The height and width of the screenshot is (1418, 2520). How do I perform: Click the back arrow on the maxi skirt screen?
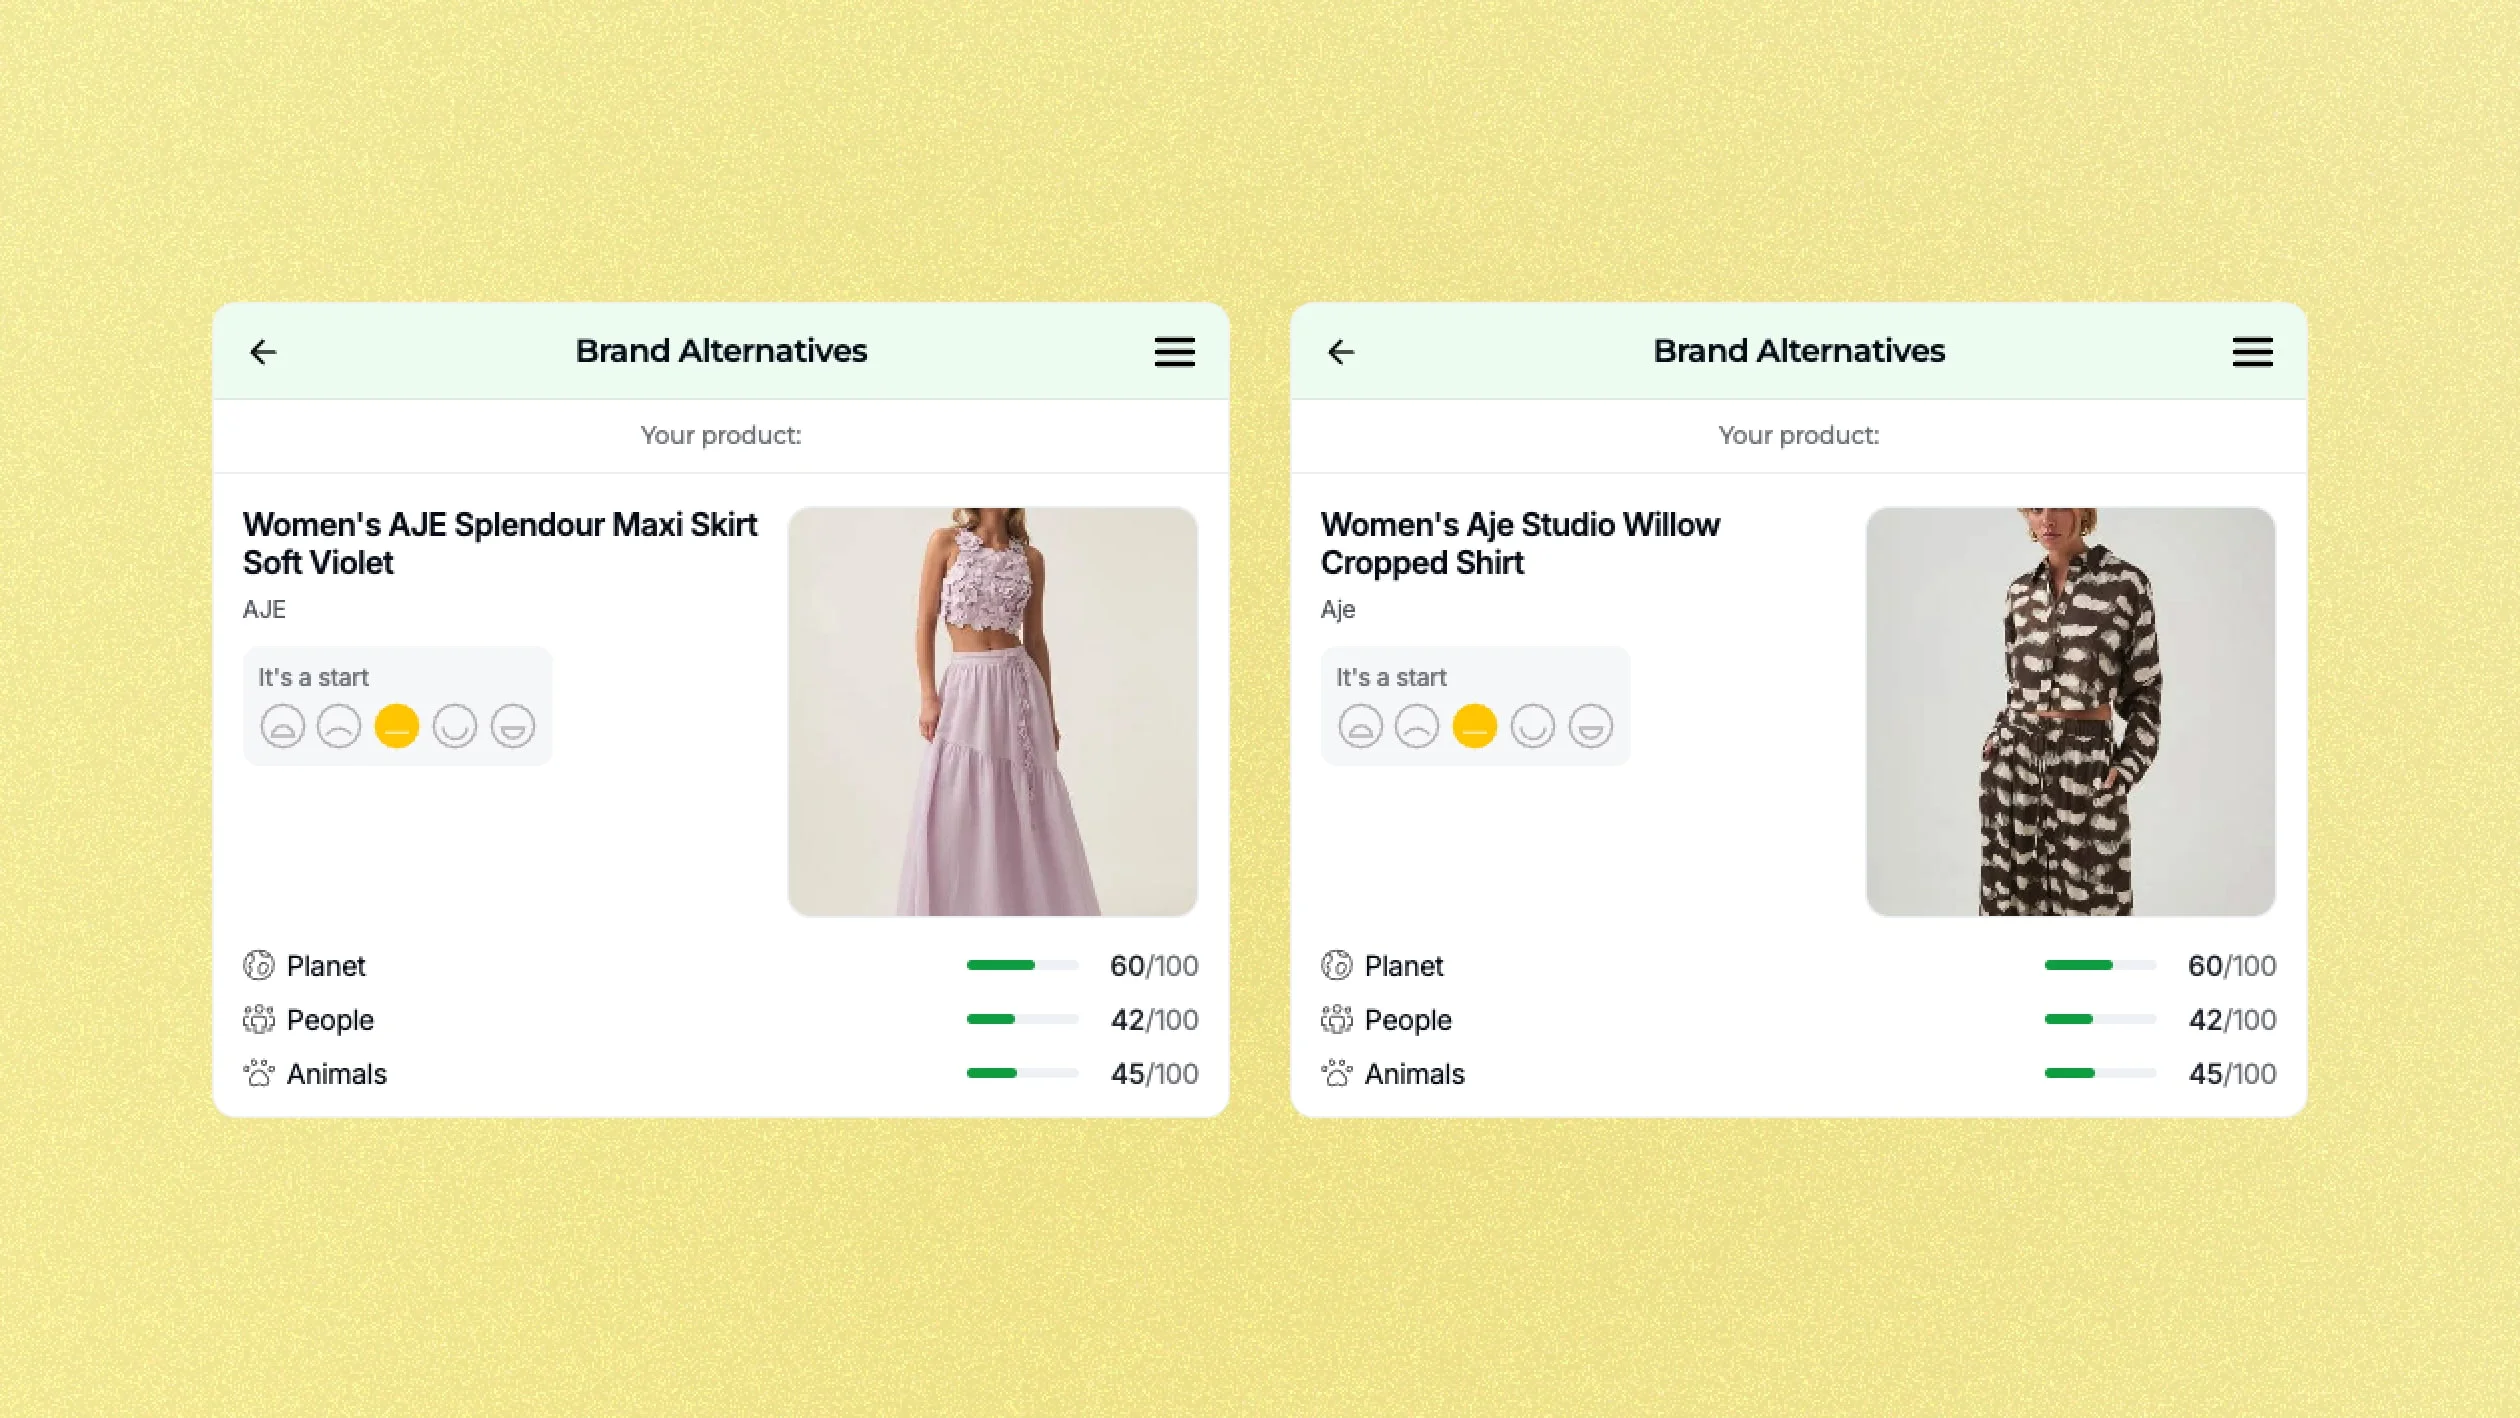coord(263,351)
